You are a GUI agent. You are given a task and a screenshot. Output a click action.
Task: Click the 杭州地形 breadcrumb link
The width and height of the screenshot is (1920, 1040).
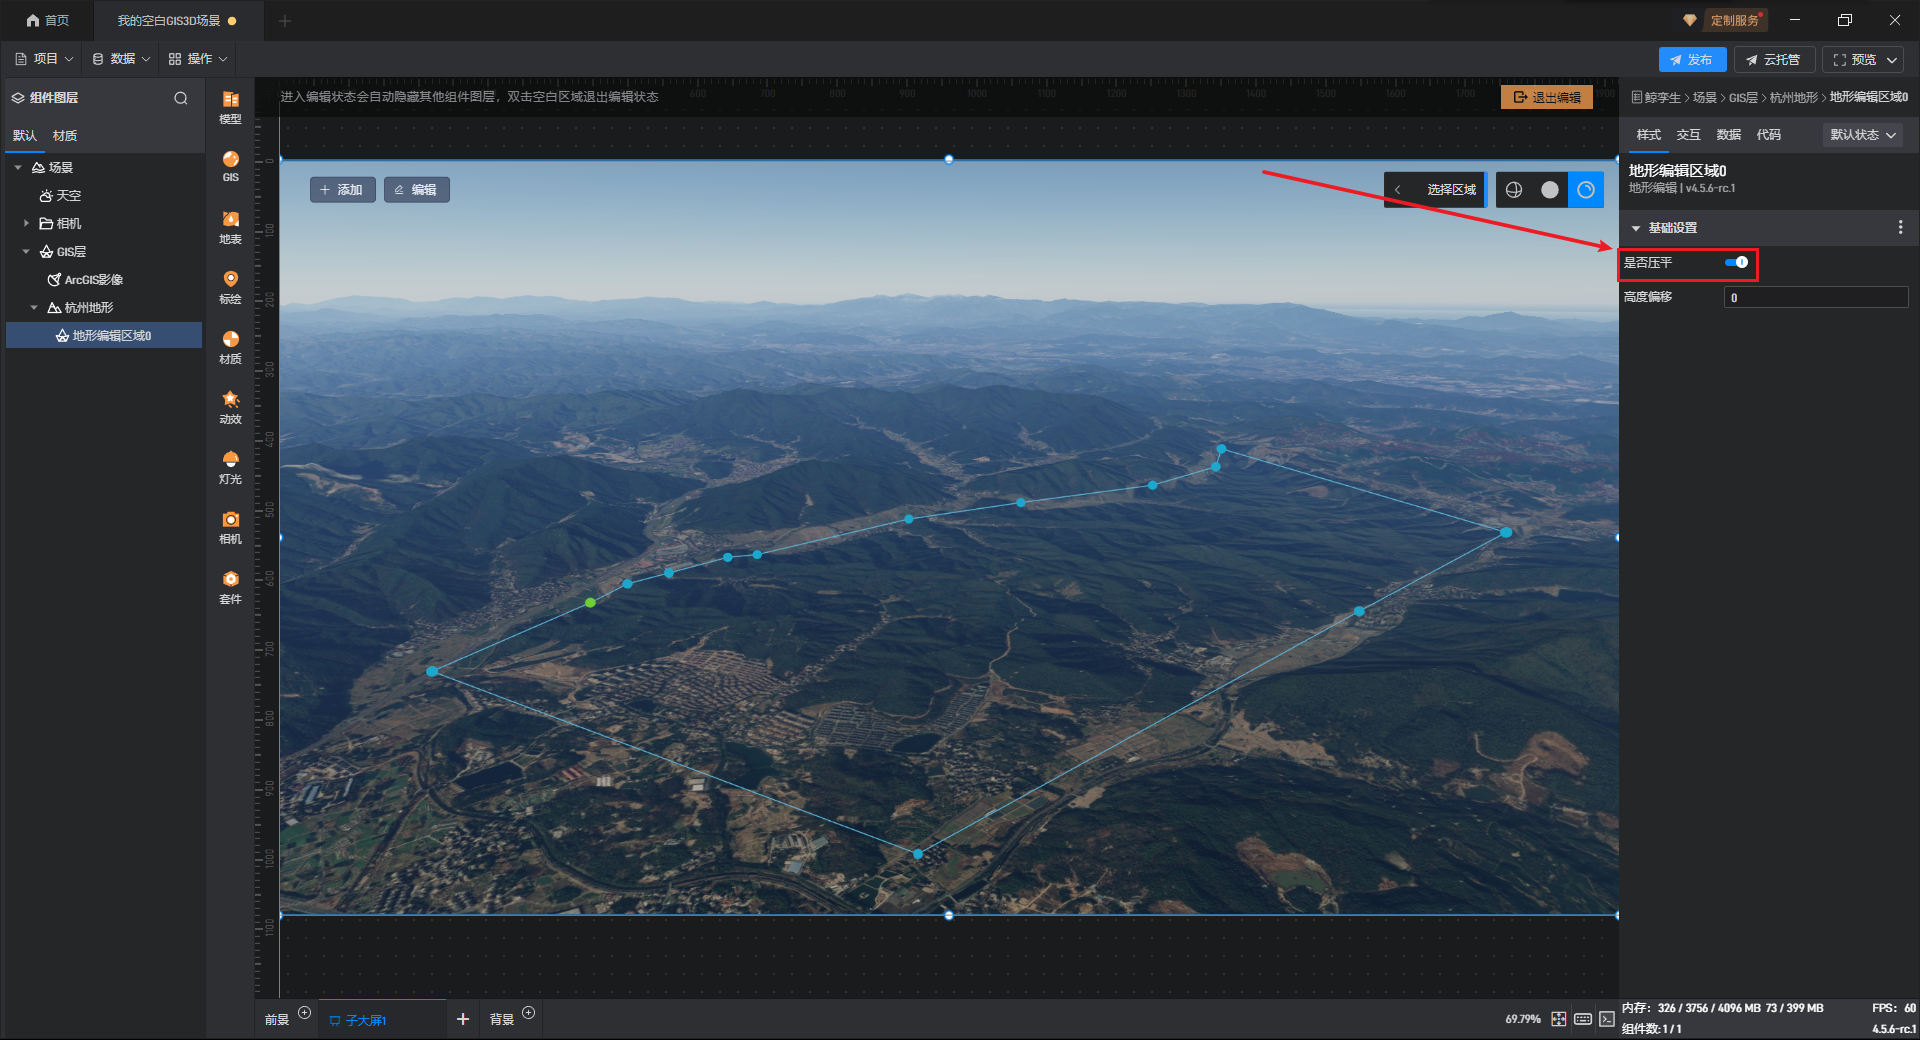[x=1794, y=97]
